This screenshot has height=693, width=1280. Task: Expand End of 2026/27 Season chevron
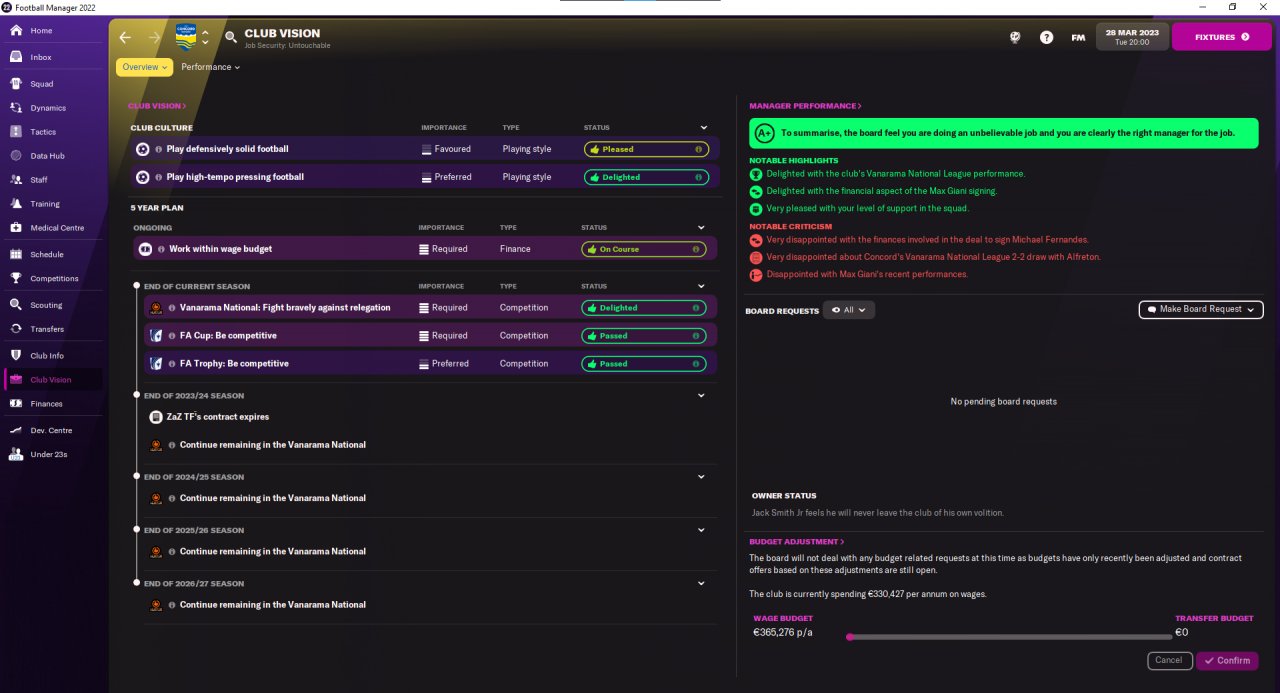(x=702, y=583)
